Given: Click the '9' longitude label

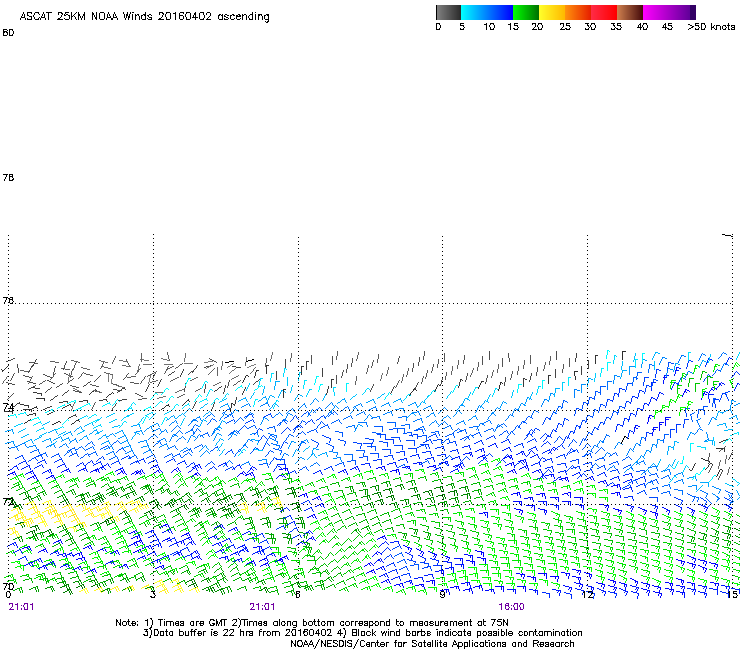Looking at the screenshot, I should [x=442, y=594].
